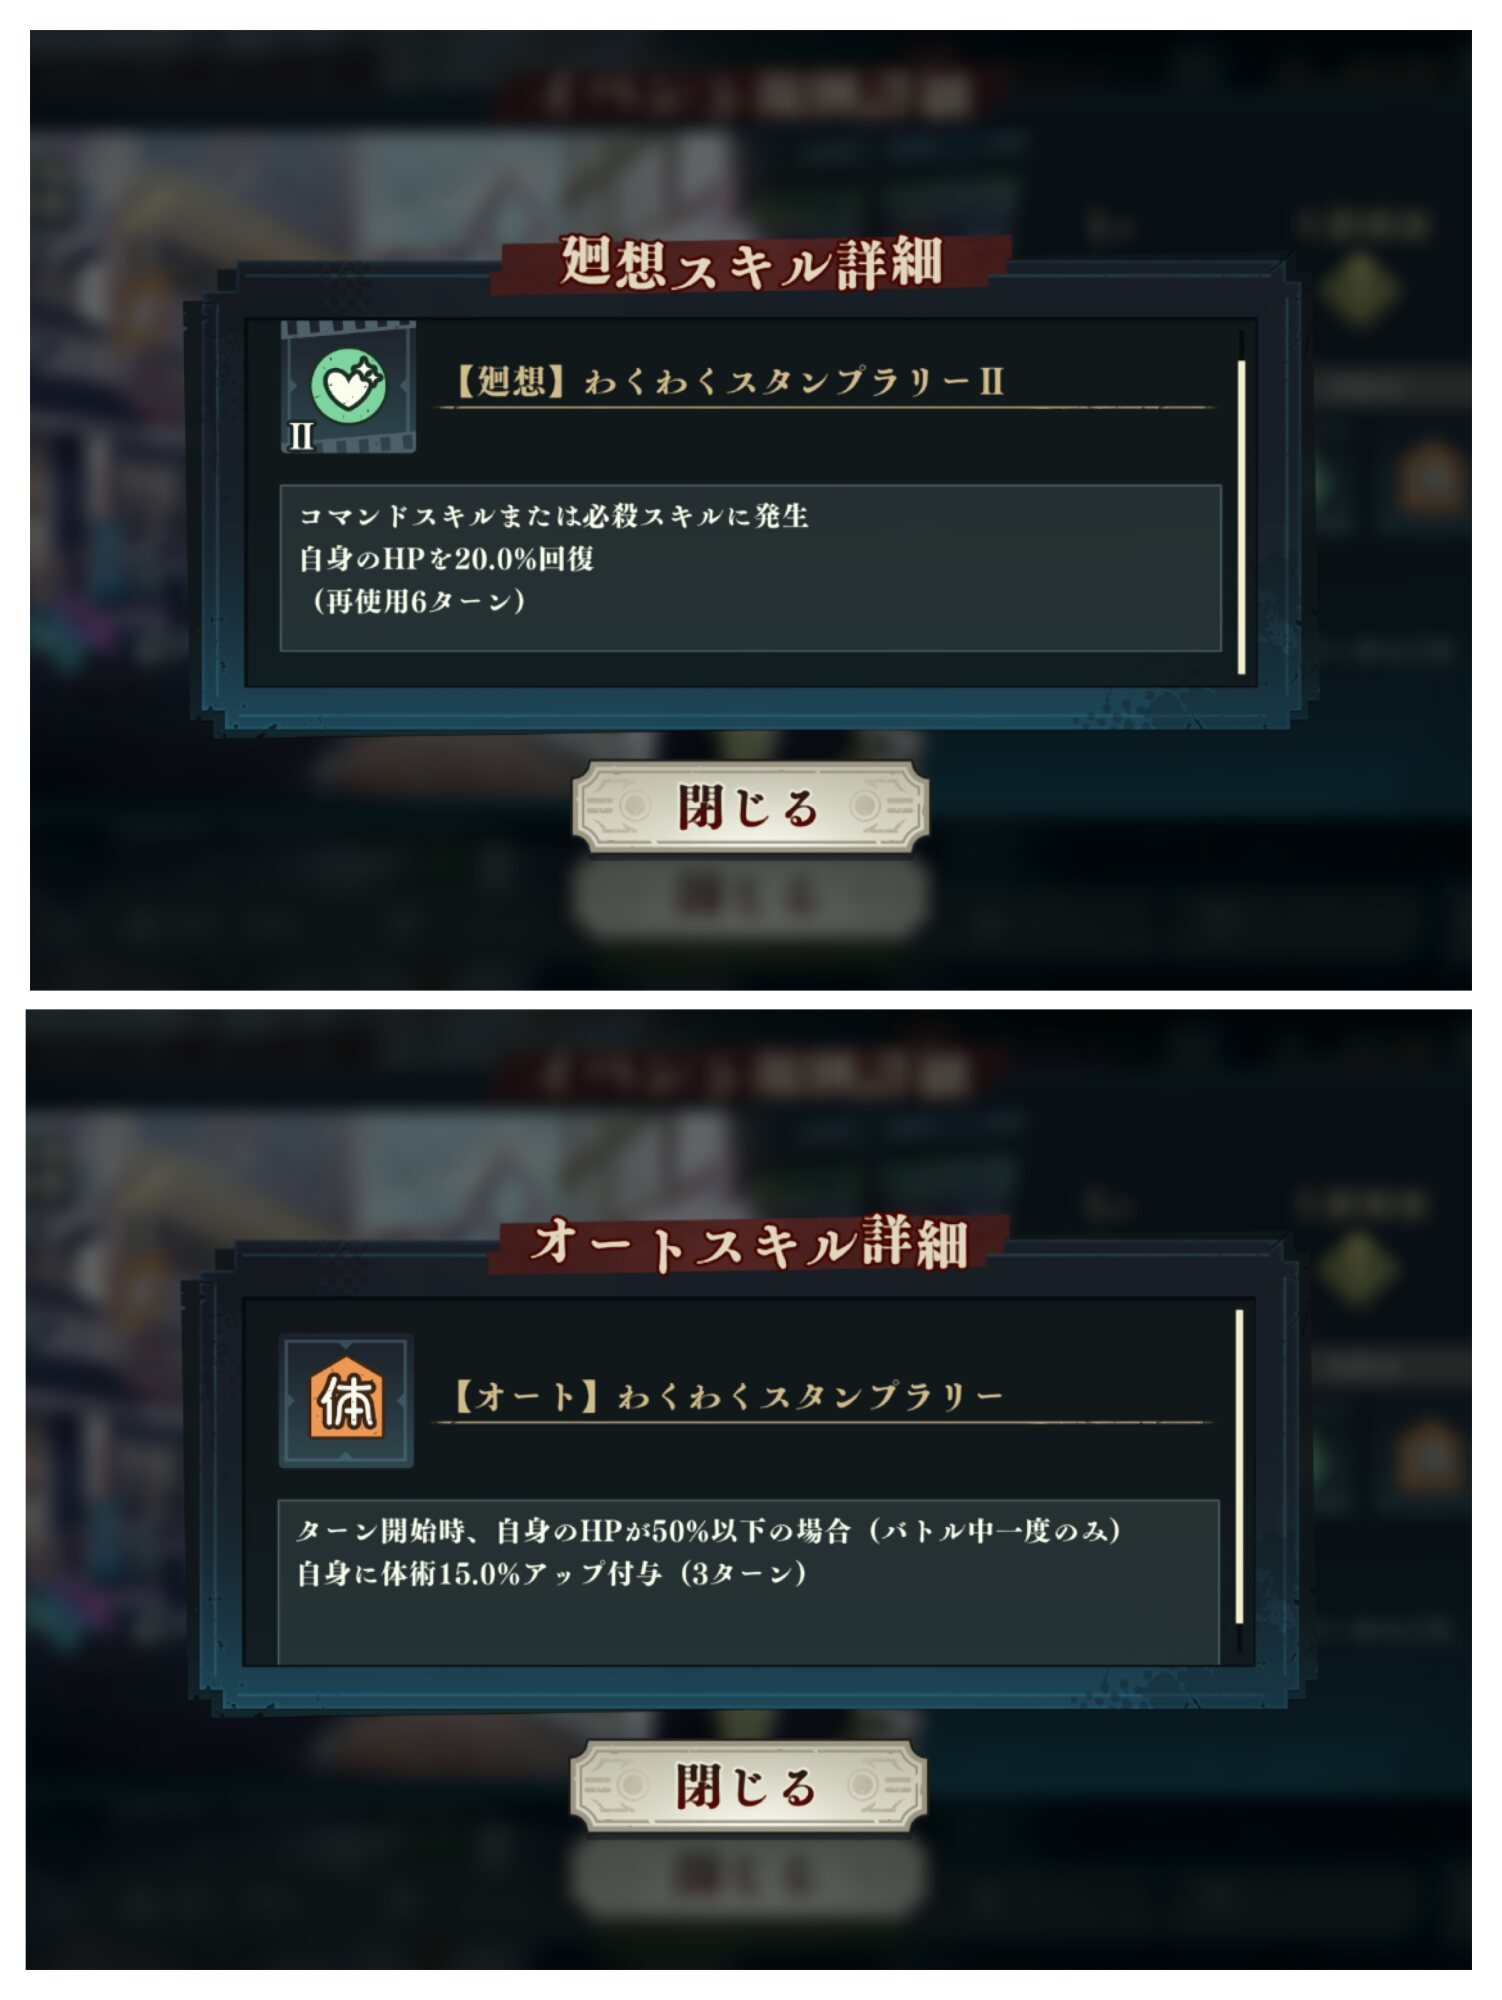The width and height of the screenshot is (1502, 2000).
Task: Click the 再使用6ターン cooldown text
Action: 418,601
